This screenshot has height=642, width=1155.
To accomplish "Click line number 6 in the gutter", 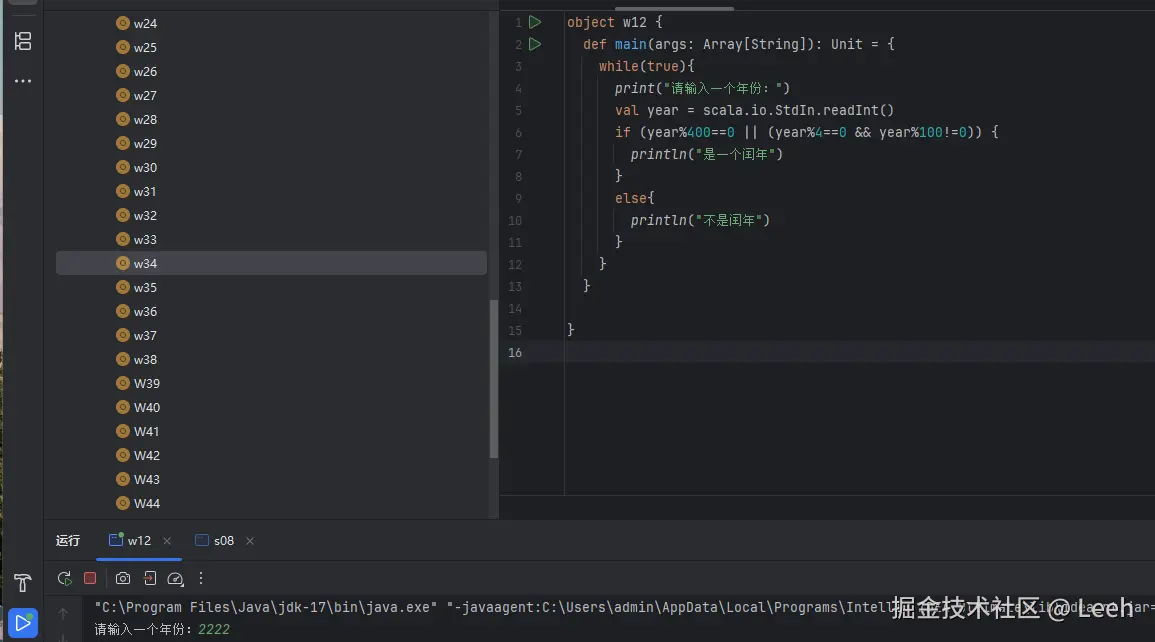I will tap(519, 133).
